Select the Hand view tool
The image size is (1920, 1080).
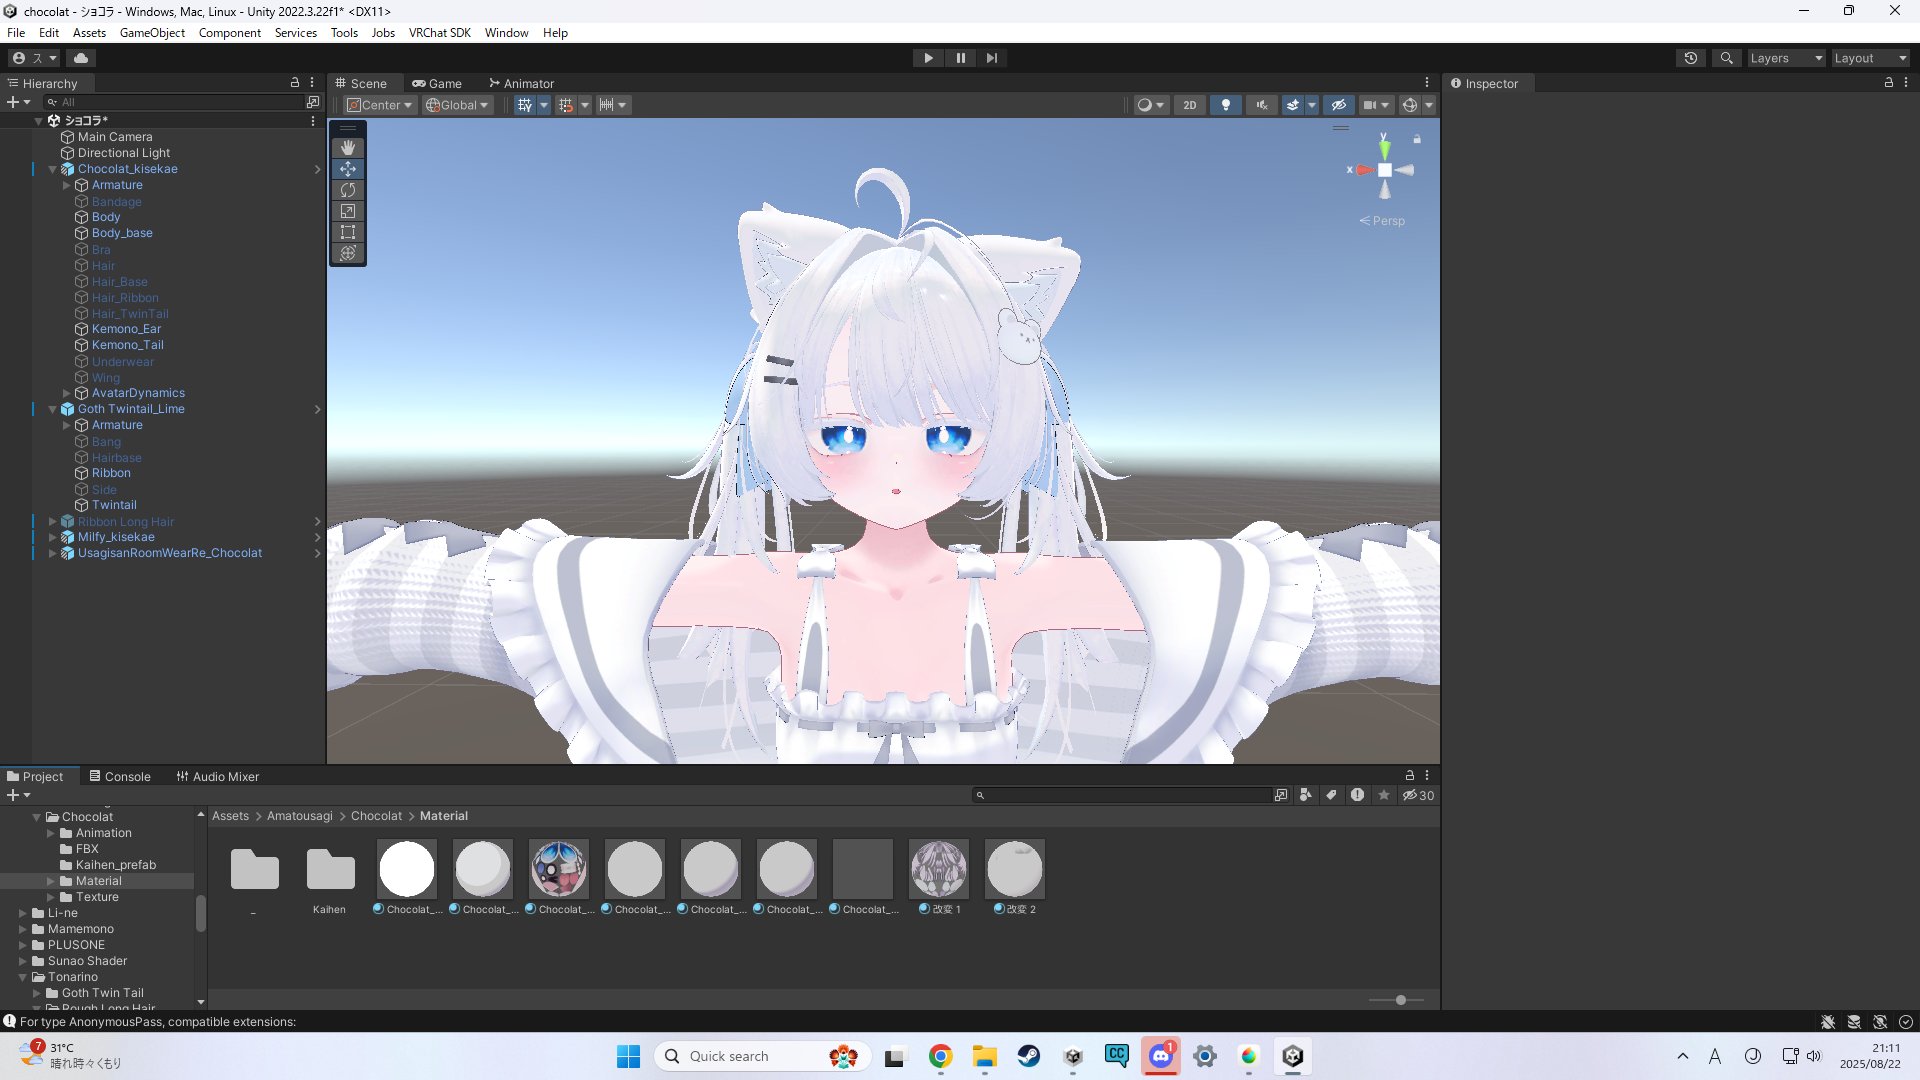click(x=348, y=148)
